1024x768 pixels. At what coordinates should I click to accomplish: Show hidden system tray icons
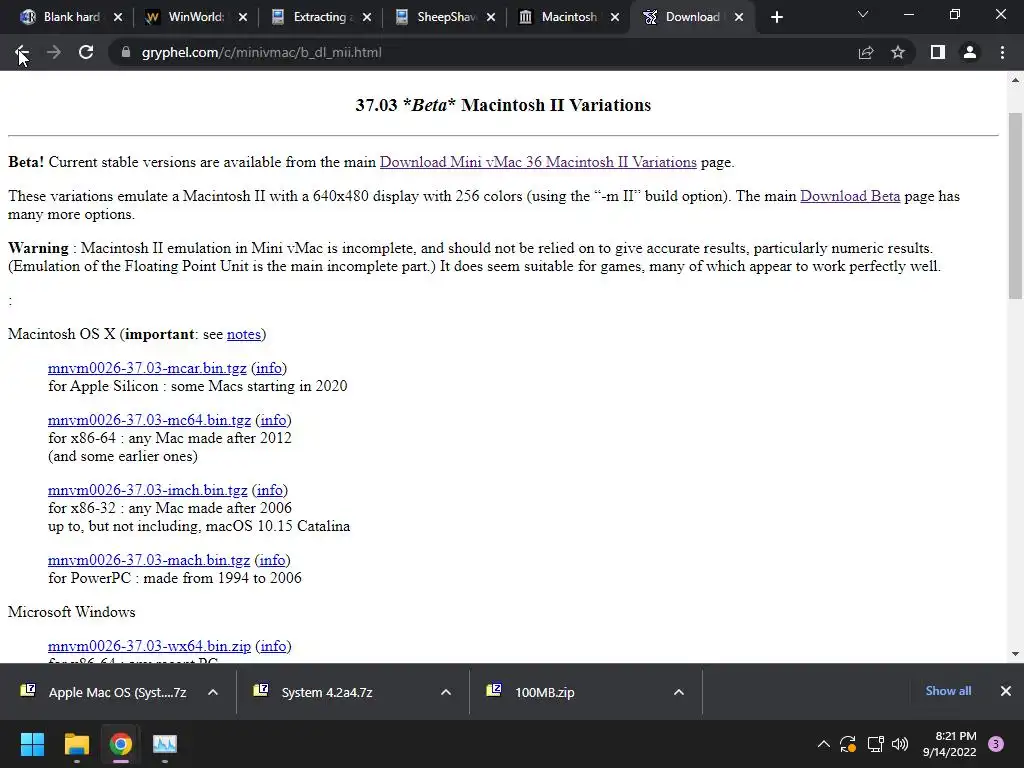pyautogui.click(x=824, y=744)
